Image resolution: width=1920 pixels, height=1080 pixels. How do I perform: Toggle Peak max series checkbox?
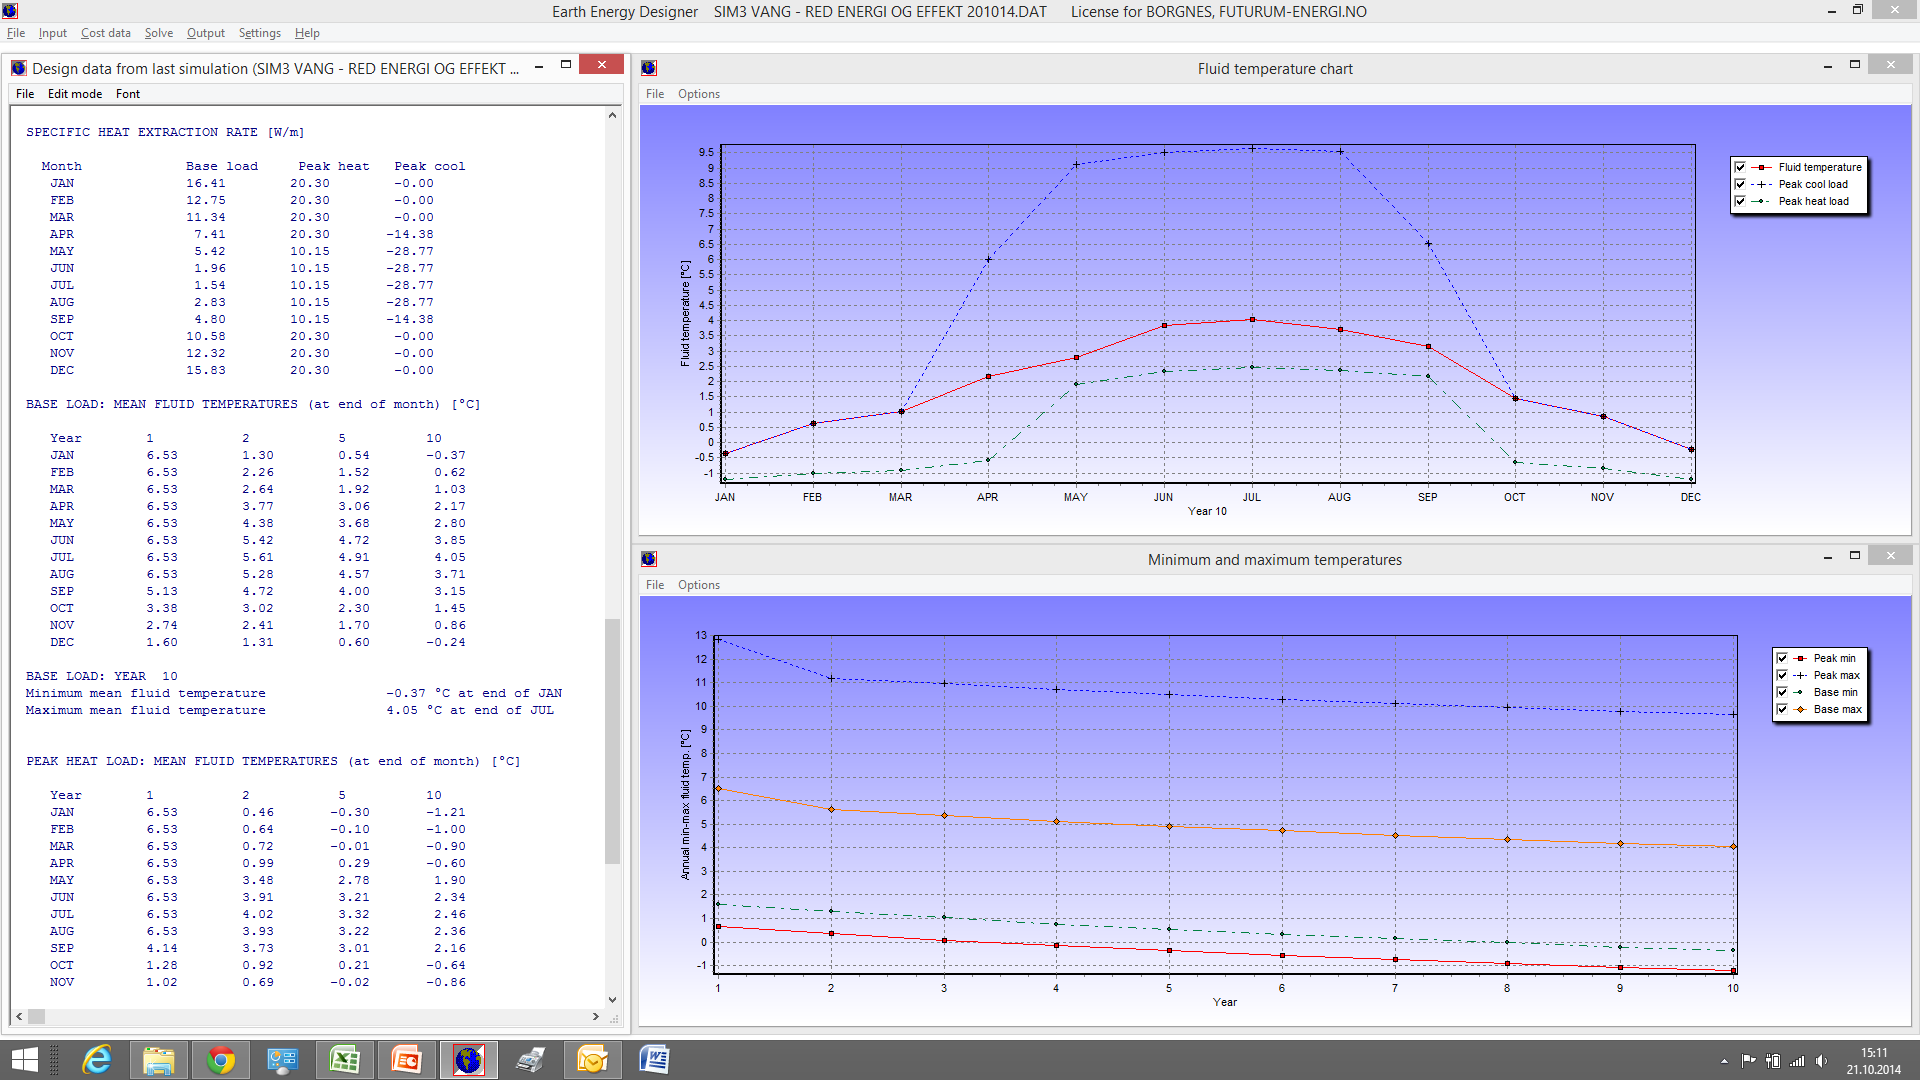(1782, 675)
